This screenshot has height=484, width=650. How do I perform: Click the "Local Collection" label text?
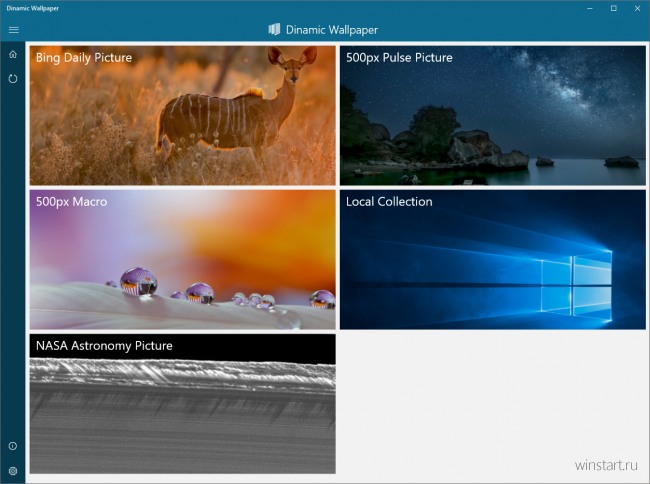(389, 202)
